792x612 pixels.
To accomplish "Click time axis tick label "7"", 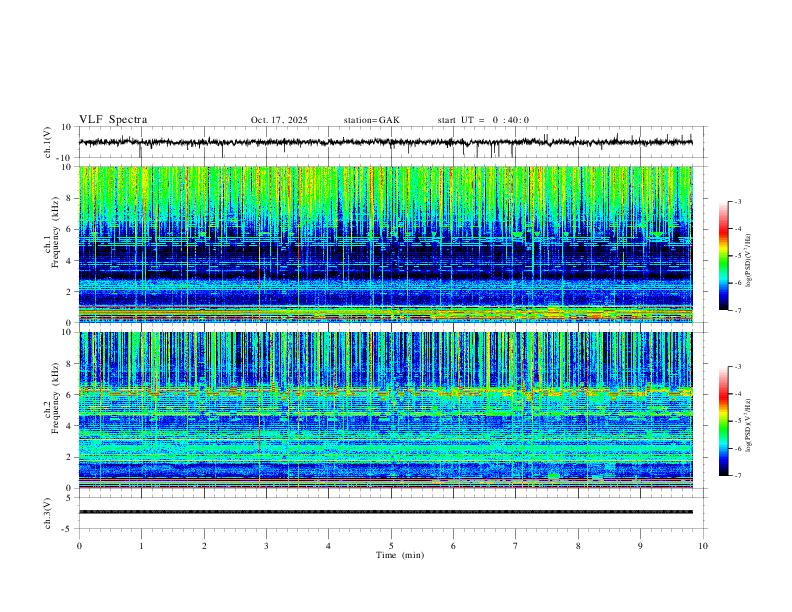I will click(x=516, y=546).
